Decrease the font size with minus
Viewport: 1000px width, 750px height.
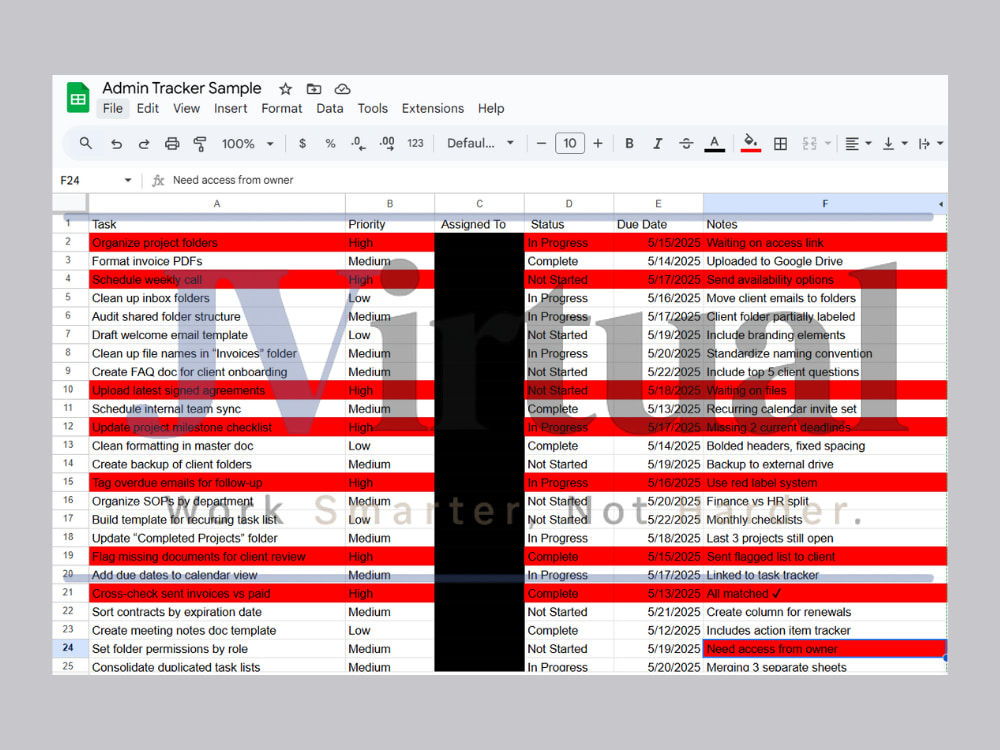pos(541,143)
